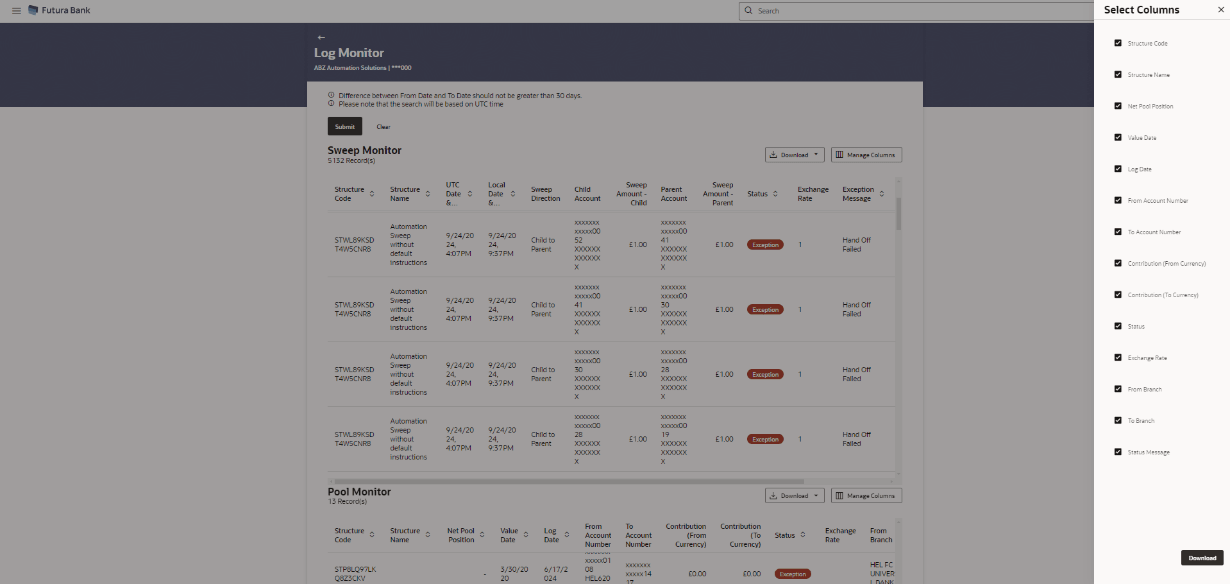
Task: Click the Futura Bank logo
Action: [58, 10]
